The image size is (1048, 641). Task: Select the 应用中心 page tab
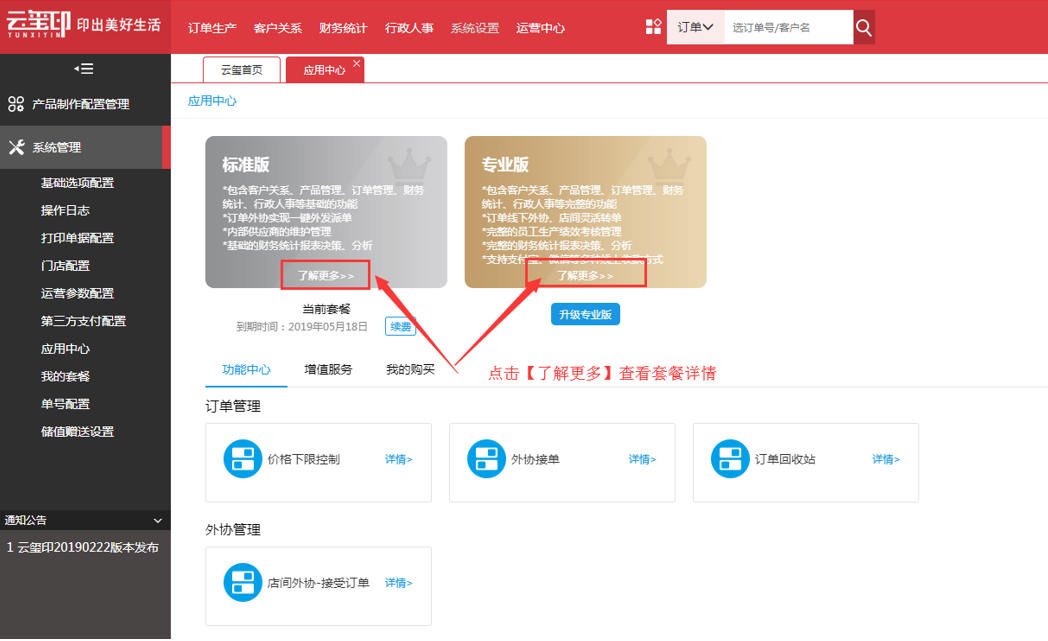[324, 70]
